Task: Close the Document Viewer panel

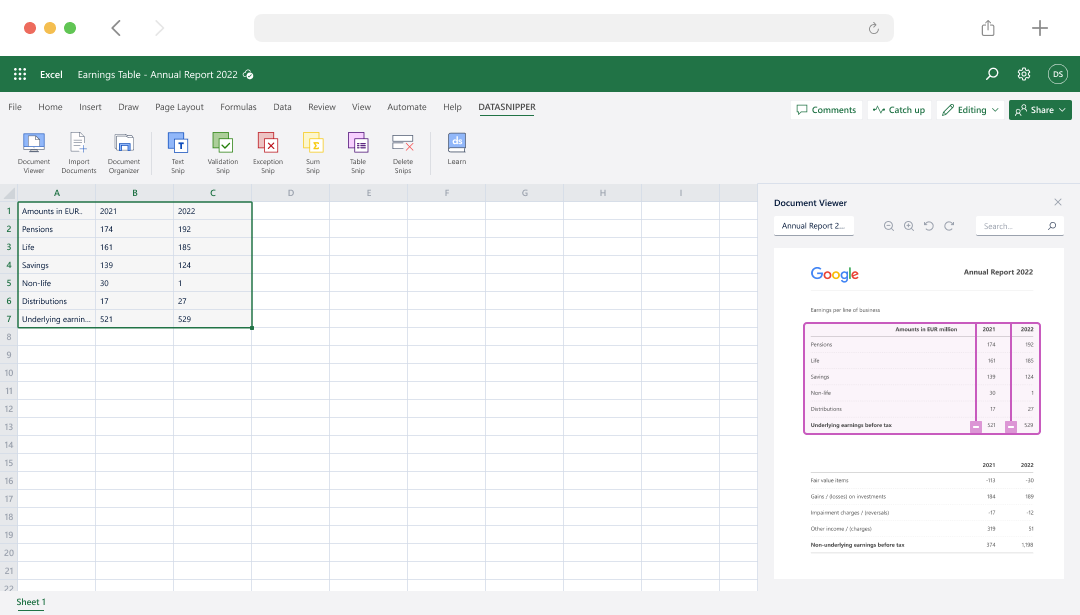Action: [x=1058, y=202]
